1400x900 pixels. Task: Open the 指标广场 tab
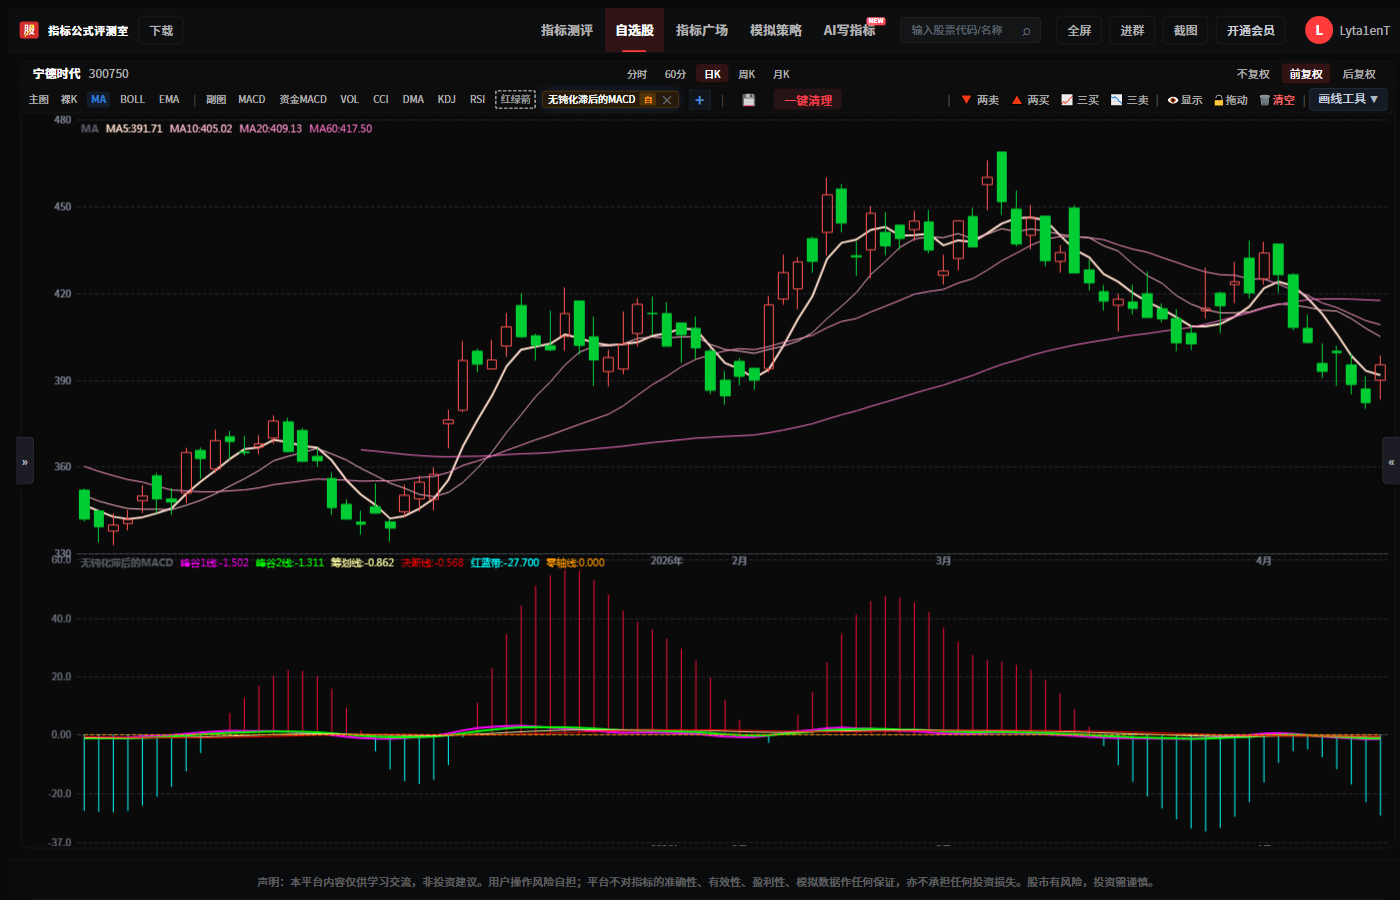[x=702, y=30]
